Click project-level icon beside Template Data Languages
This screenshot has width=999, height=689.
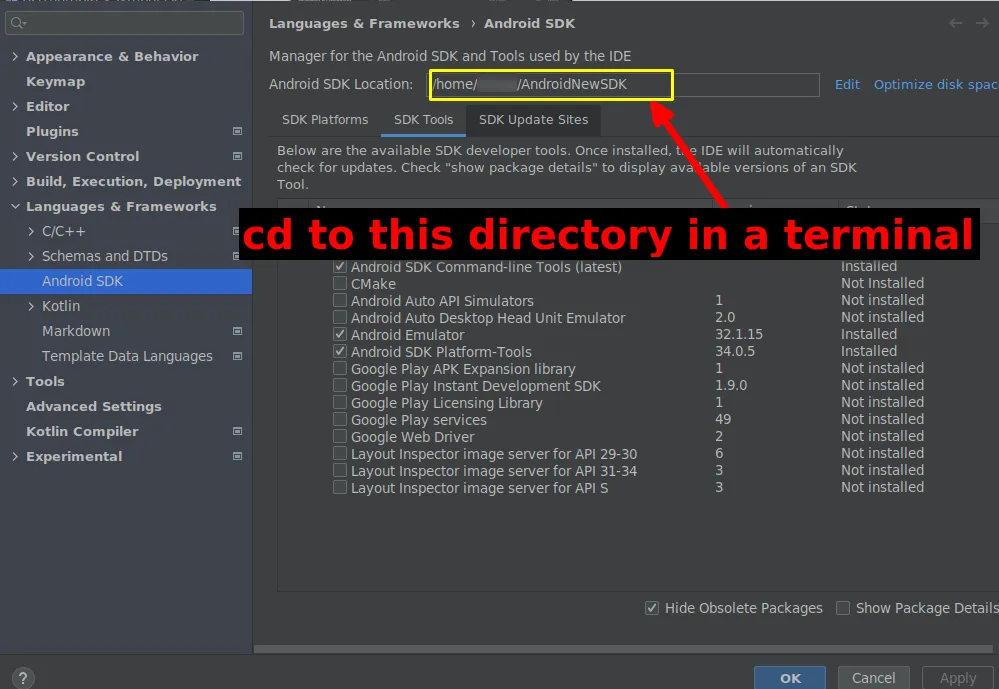click(x=237, y=356)
